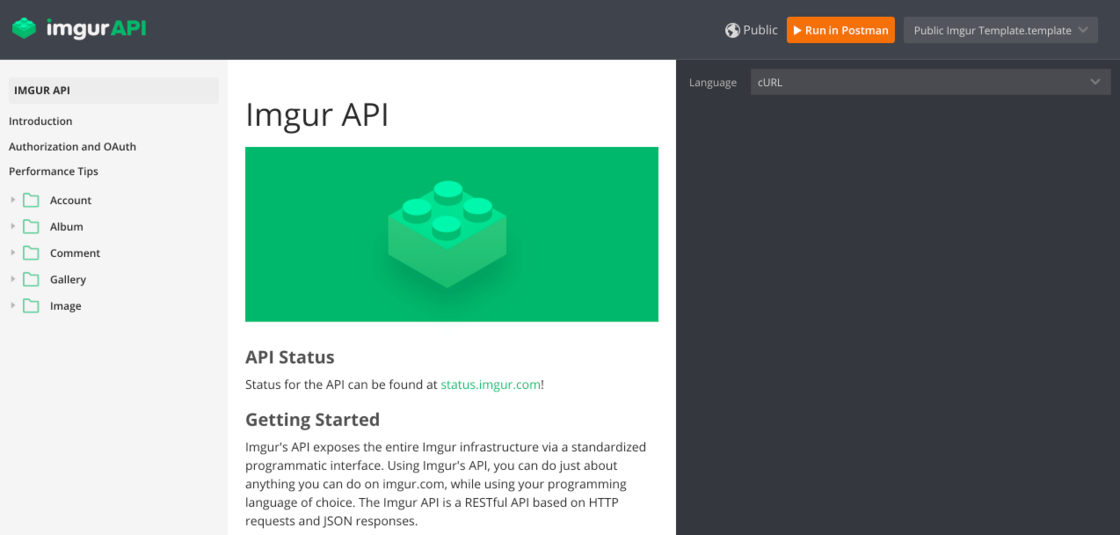Select the Comment tree label
This screenshot has width=1120, height=535.
click(x=75, y=254)
